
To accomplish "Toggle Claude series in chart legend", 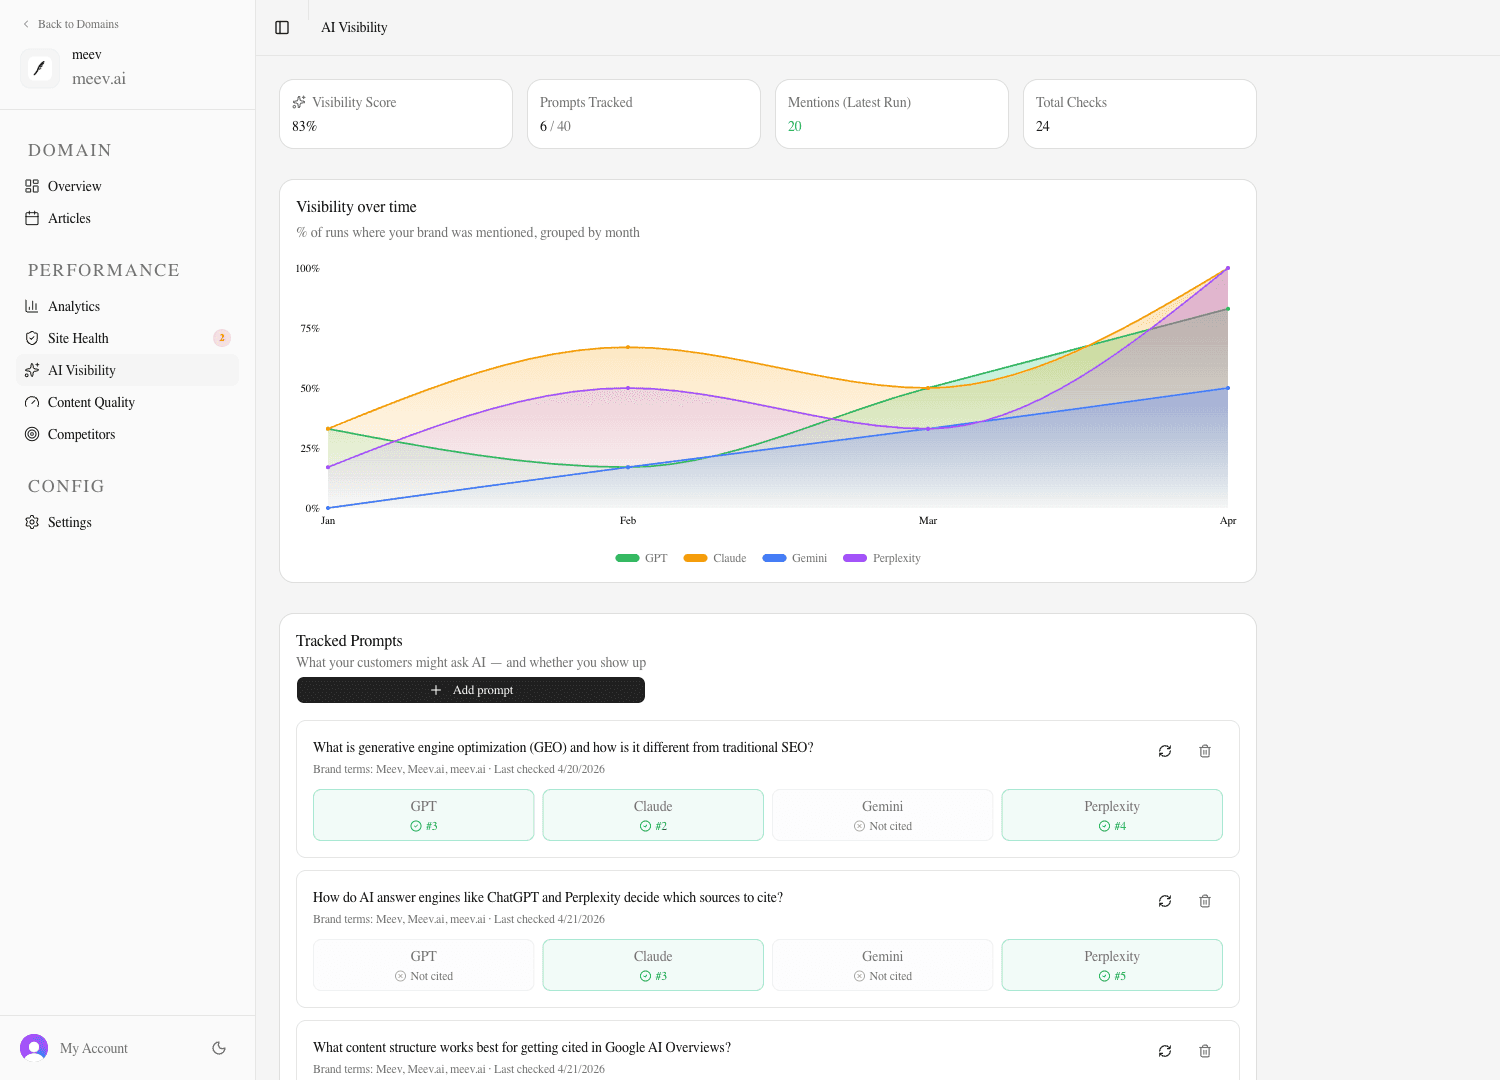I will click(x=715, y=558).
